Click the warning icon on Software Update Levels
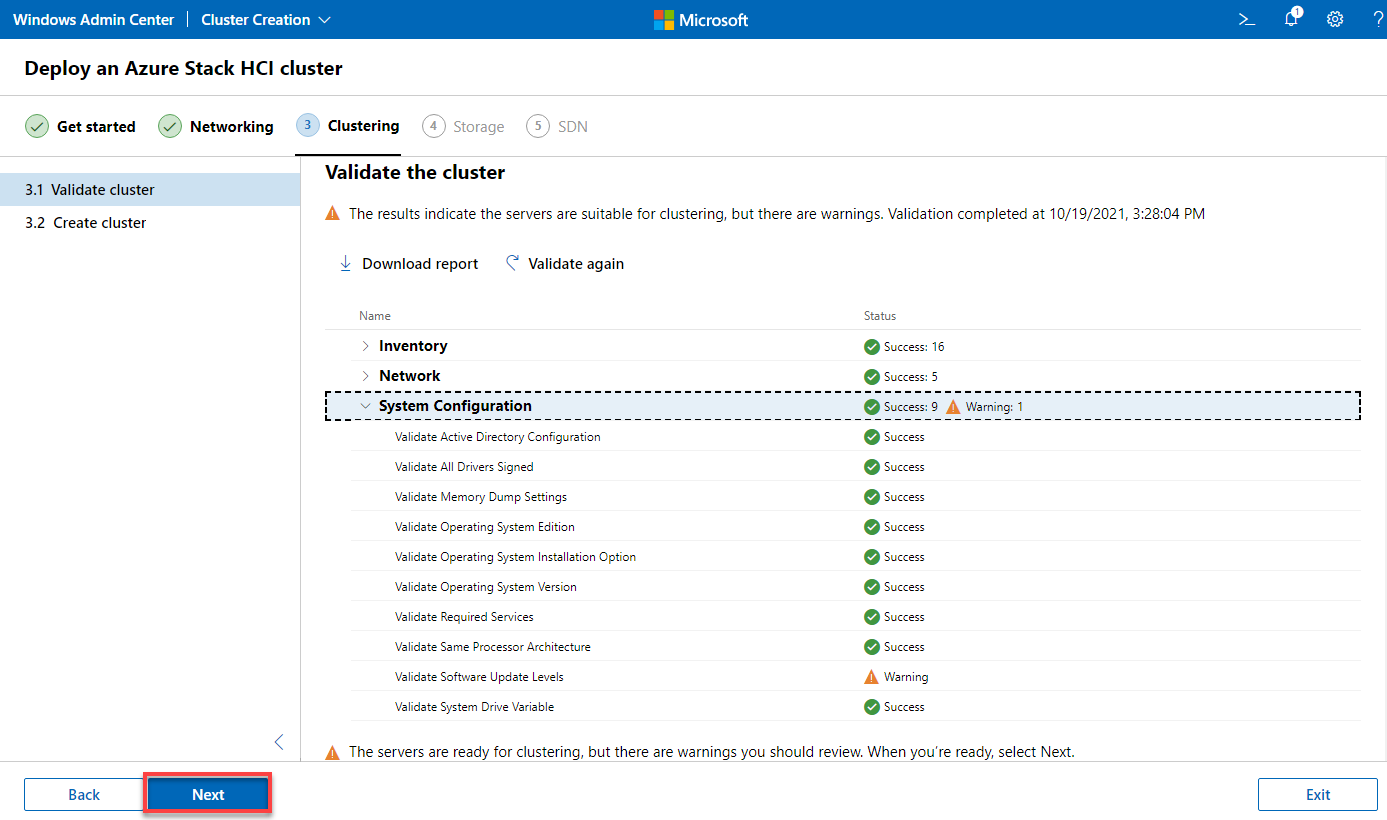The height and width of the screenshot is (820, 1387). (x=871, y=677)
